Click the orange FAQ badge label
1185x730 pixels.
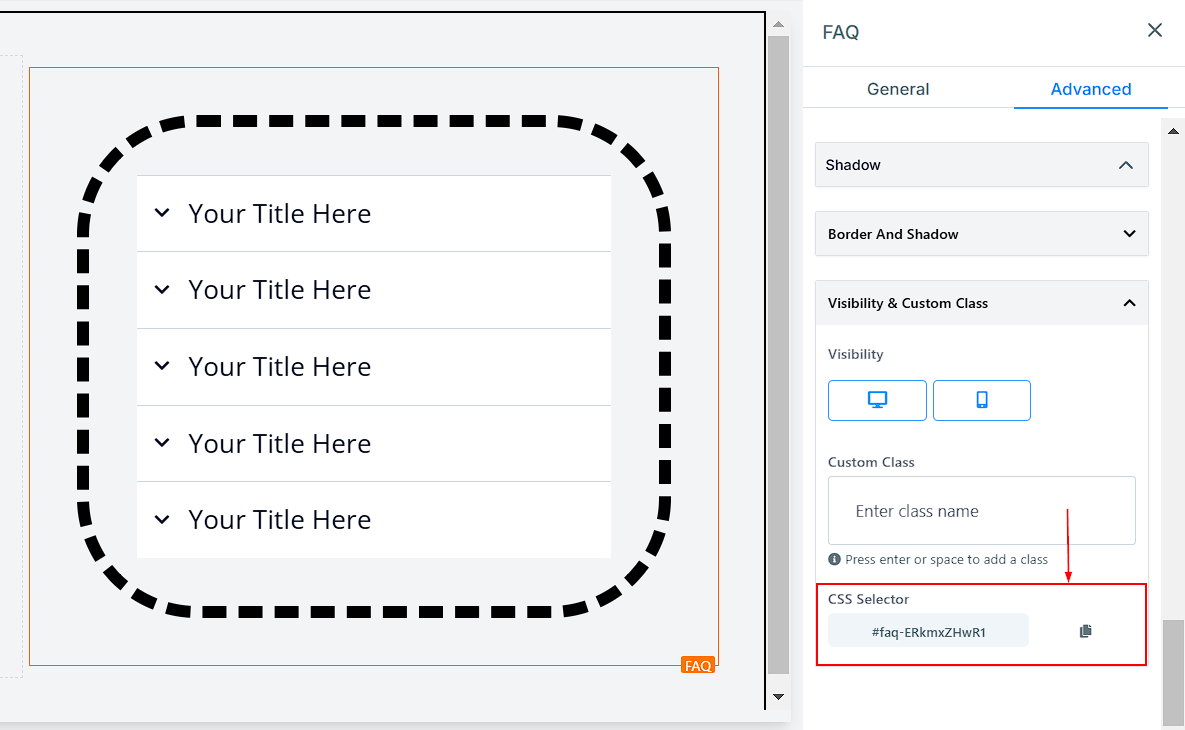(697, 665)
